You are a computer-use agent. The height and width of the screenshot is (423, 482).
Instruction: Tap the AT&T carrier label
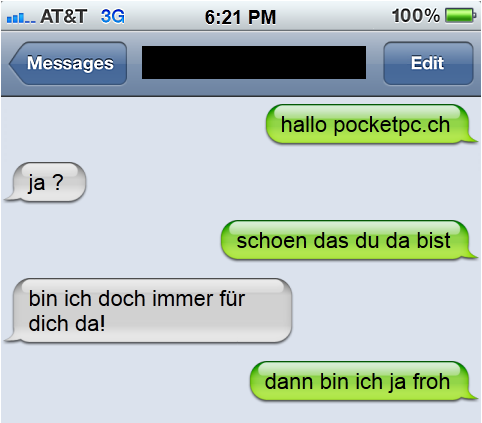(63, 16)
